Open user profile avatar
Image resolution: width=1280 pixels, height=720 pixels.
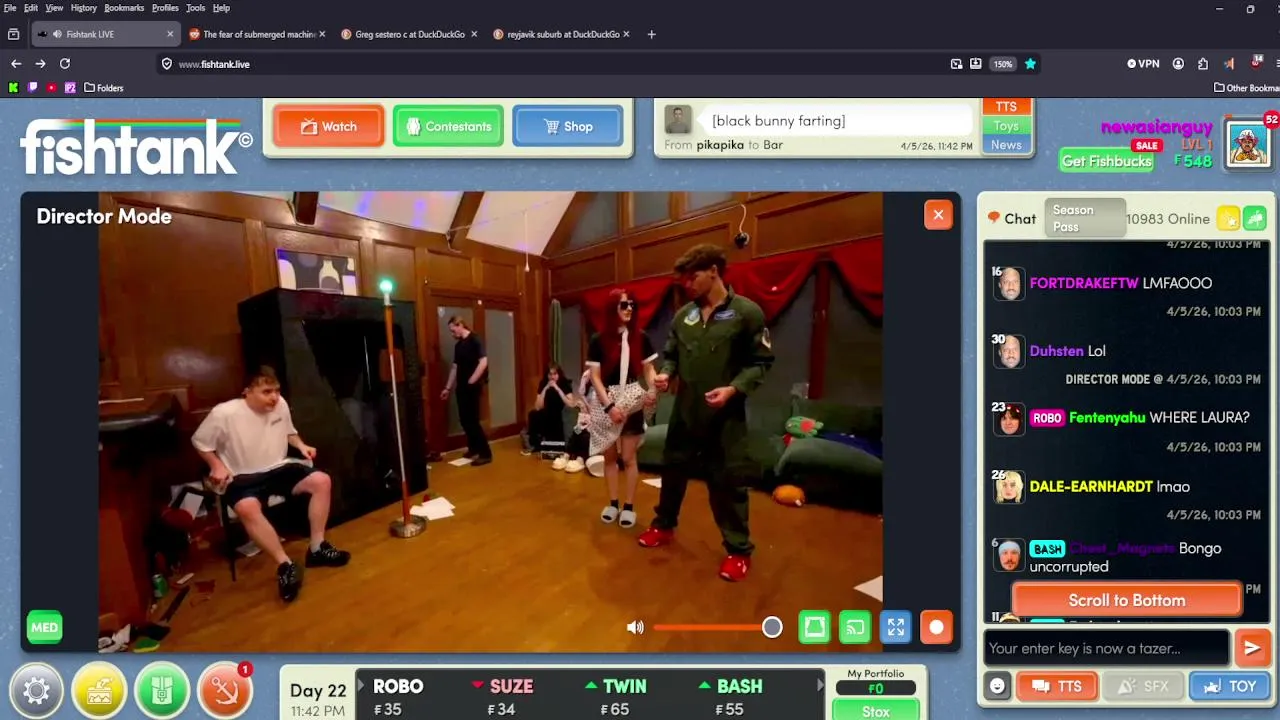click(1248, 142)
